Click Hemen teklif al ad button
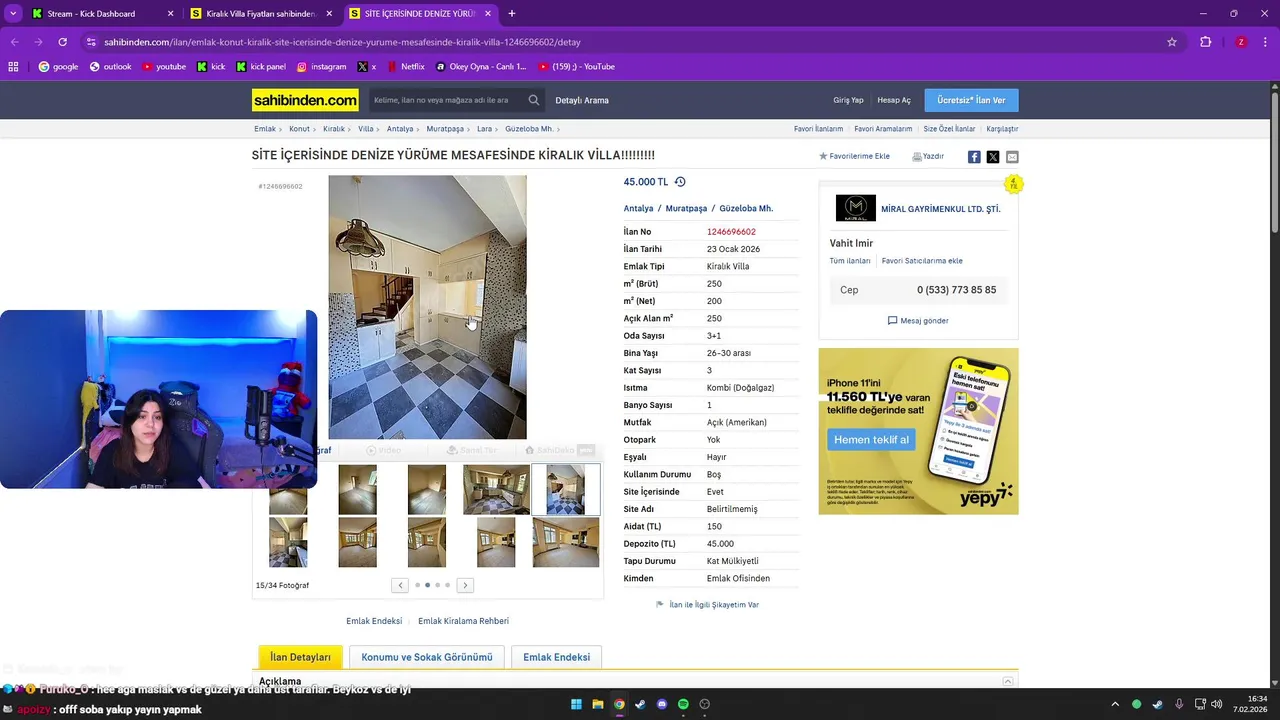The width and height of the screenshot is (1280, 720). click(871, 440)
